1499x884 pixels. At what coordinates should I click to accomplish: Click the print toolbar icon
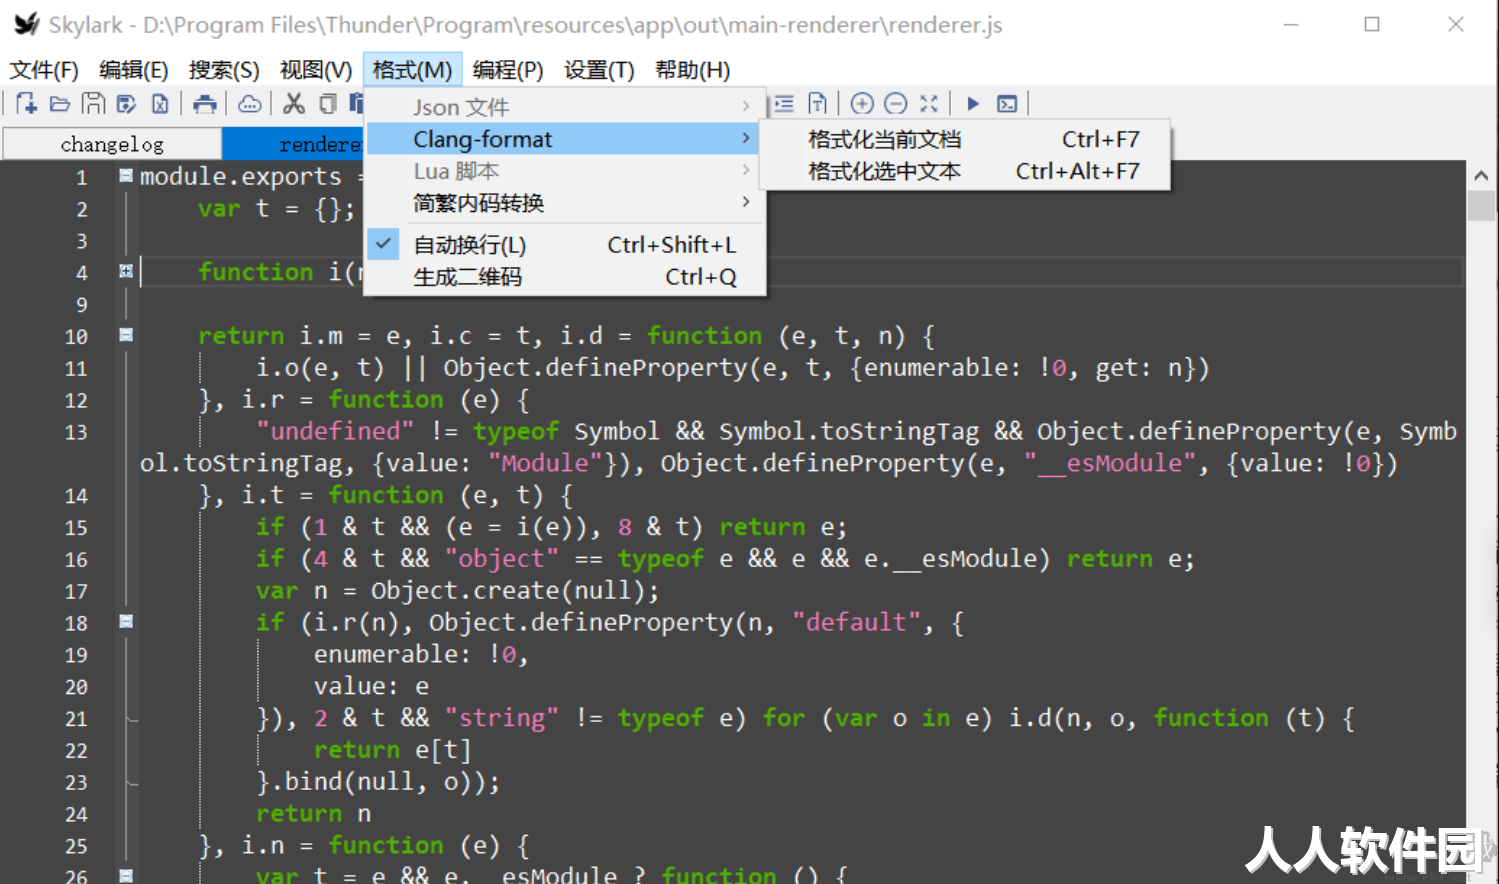[204, 103]
